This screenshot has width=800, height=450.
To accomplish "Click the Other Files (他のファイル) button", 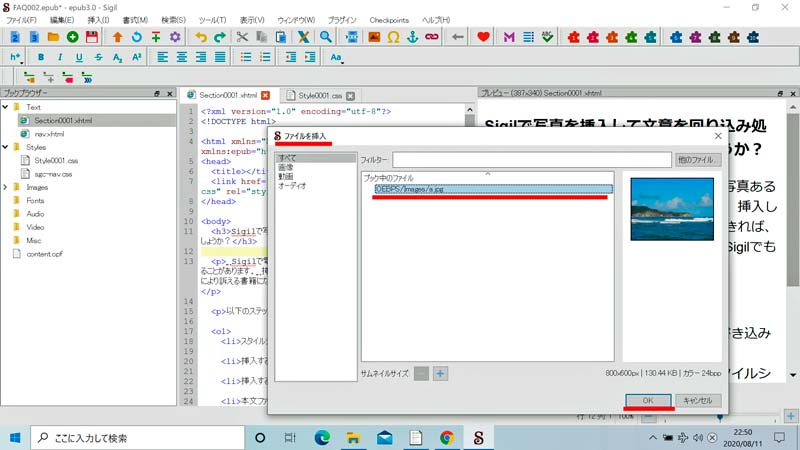I will 698,159.
